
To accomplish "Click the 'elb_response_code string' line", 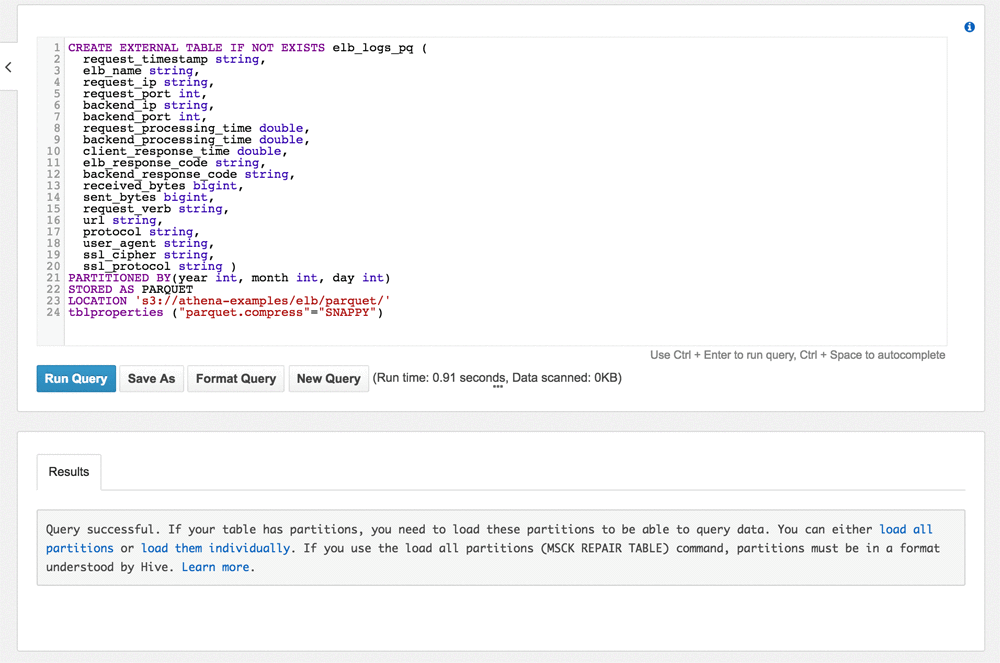I will [173, 163].
